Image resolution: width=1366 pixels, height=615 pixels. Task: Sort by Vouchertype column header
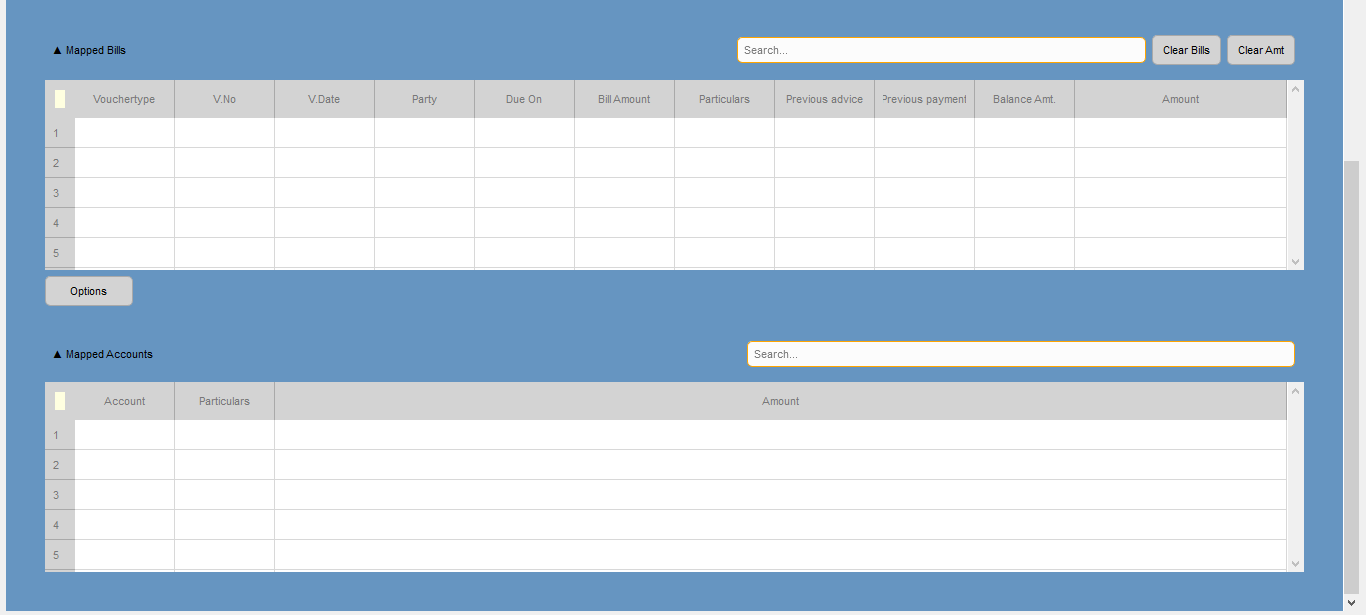coord(124,99)
